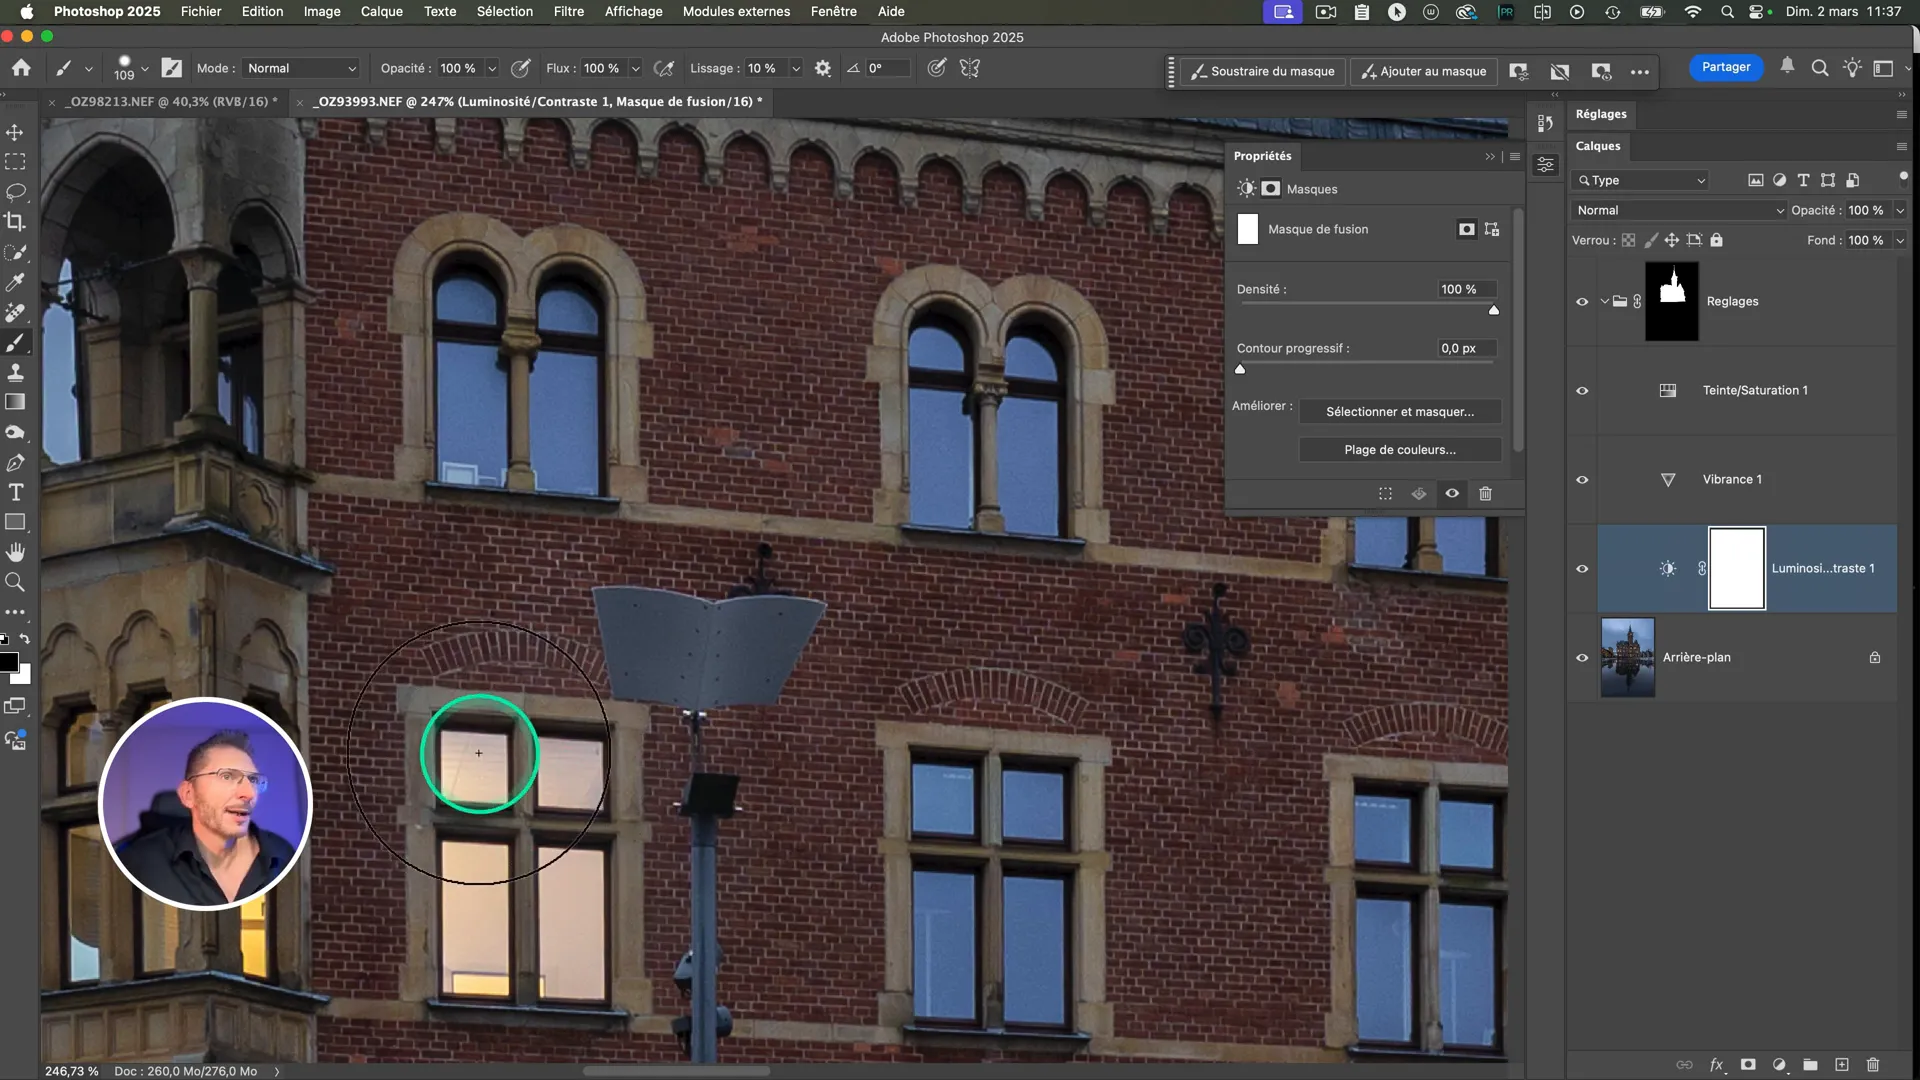Click the Densité slider handle

[1493, 310]
